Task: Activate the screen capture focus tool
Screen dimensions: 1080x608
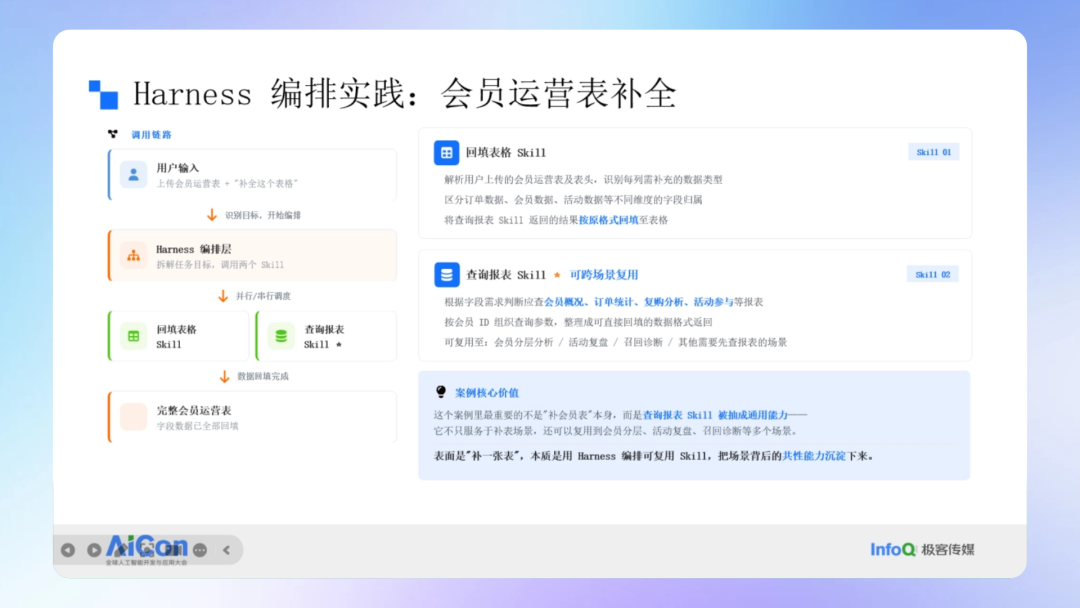Action: coord(147,549)
